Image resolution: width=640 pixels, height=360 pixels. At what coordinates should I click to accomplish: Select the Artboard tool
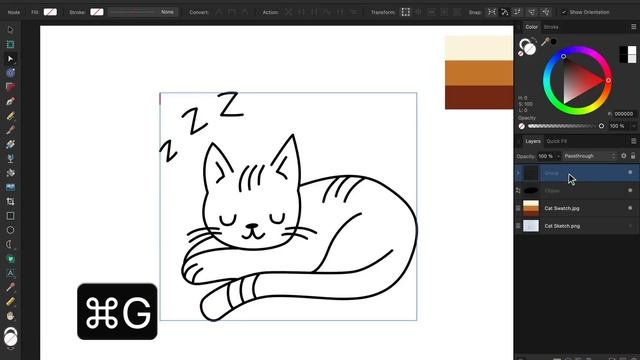(x=11, y=44)
